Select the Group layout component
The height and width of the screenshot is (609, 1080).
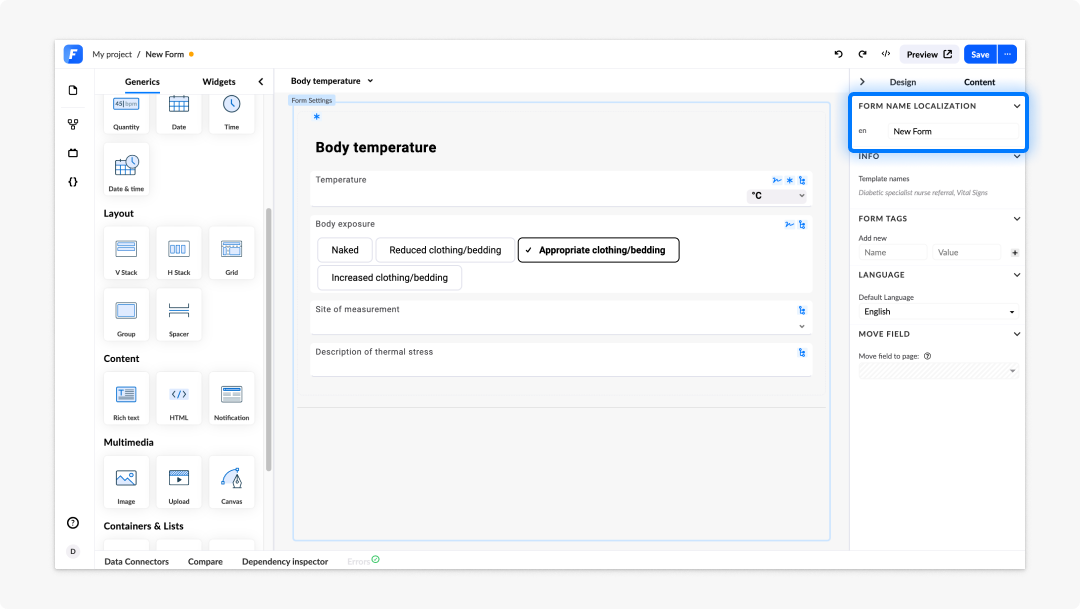126,314
